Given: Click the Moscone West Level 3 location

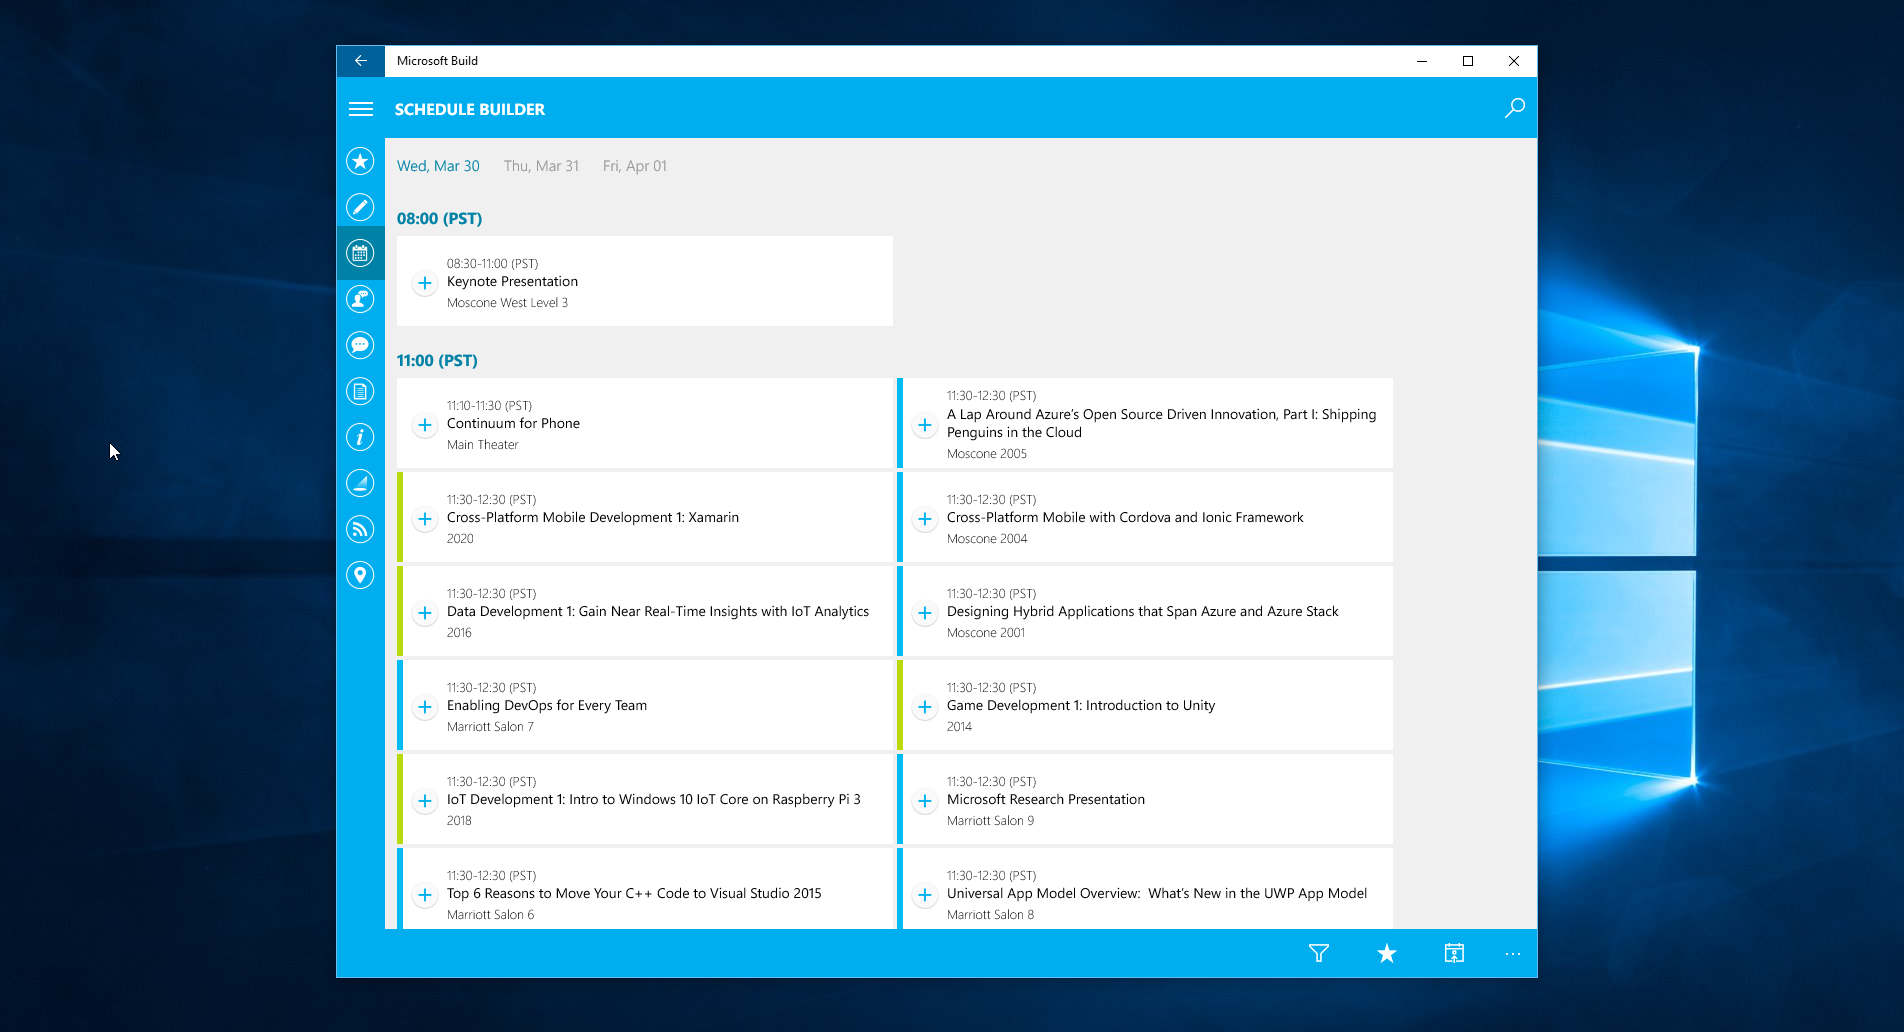Looking at the screenshot, I should 507,303.
